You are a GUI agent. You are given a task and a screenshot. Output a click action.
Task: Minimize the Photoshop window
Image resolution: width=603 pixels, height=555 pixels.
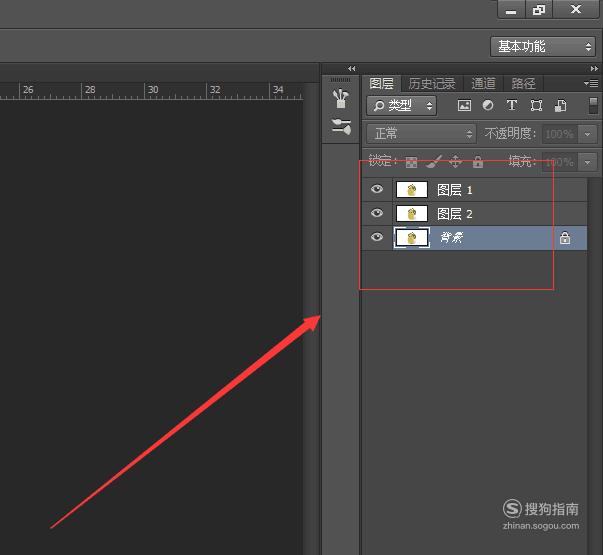point(511,10)
